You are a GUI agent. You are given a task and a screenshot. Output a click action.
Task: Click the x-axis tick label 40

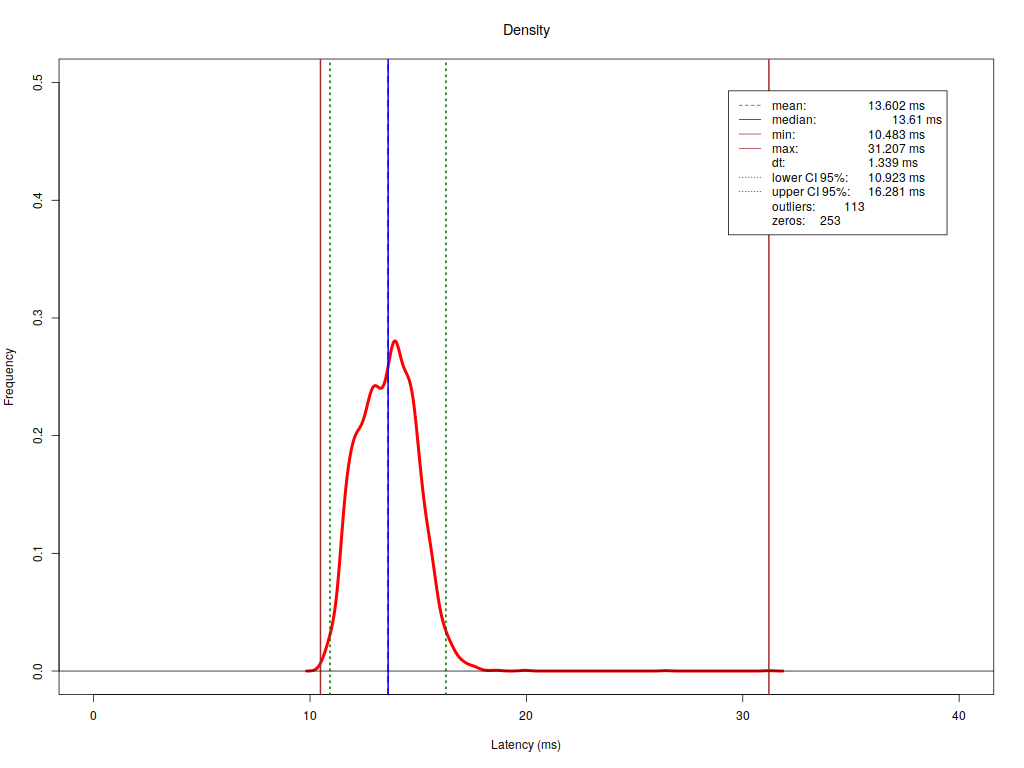pos(959,716)
